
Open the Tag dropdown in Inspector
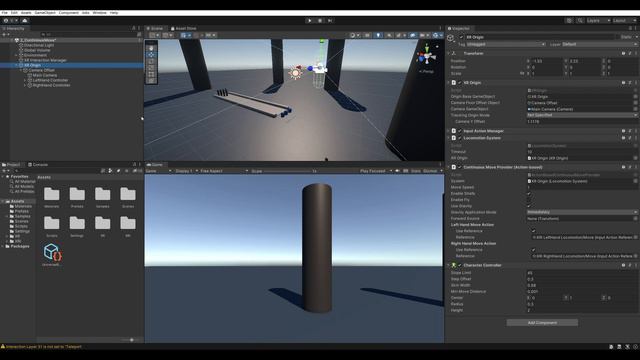(506, 44)
